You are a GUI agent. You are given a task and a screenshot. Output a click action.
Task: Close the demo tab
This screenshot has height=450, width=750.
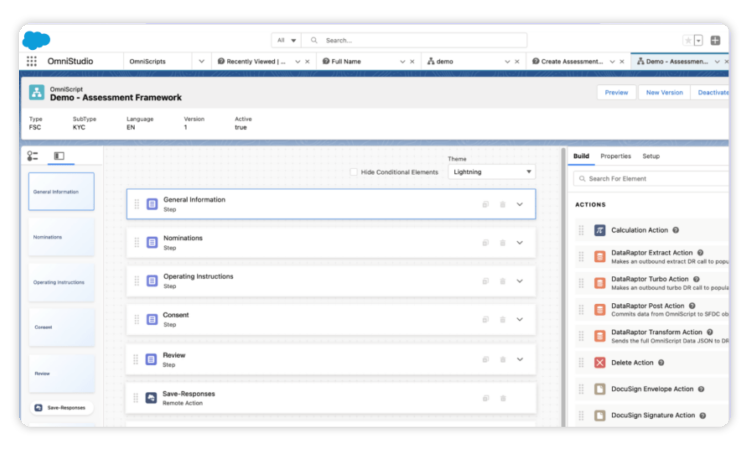pyautogui.click(x=517, y=62)
